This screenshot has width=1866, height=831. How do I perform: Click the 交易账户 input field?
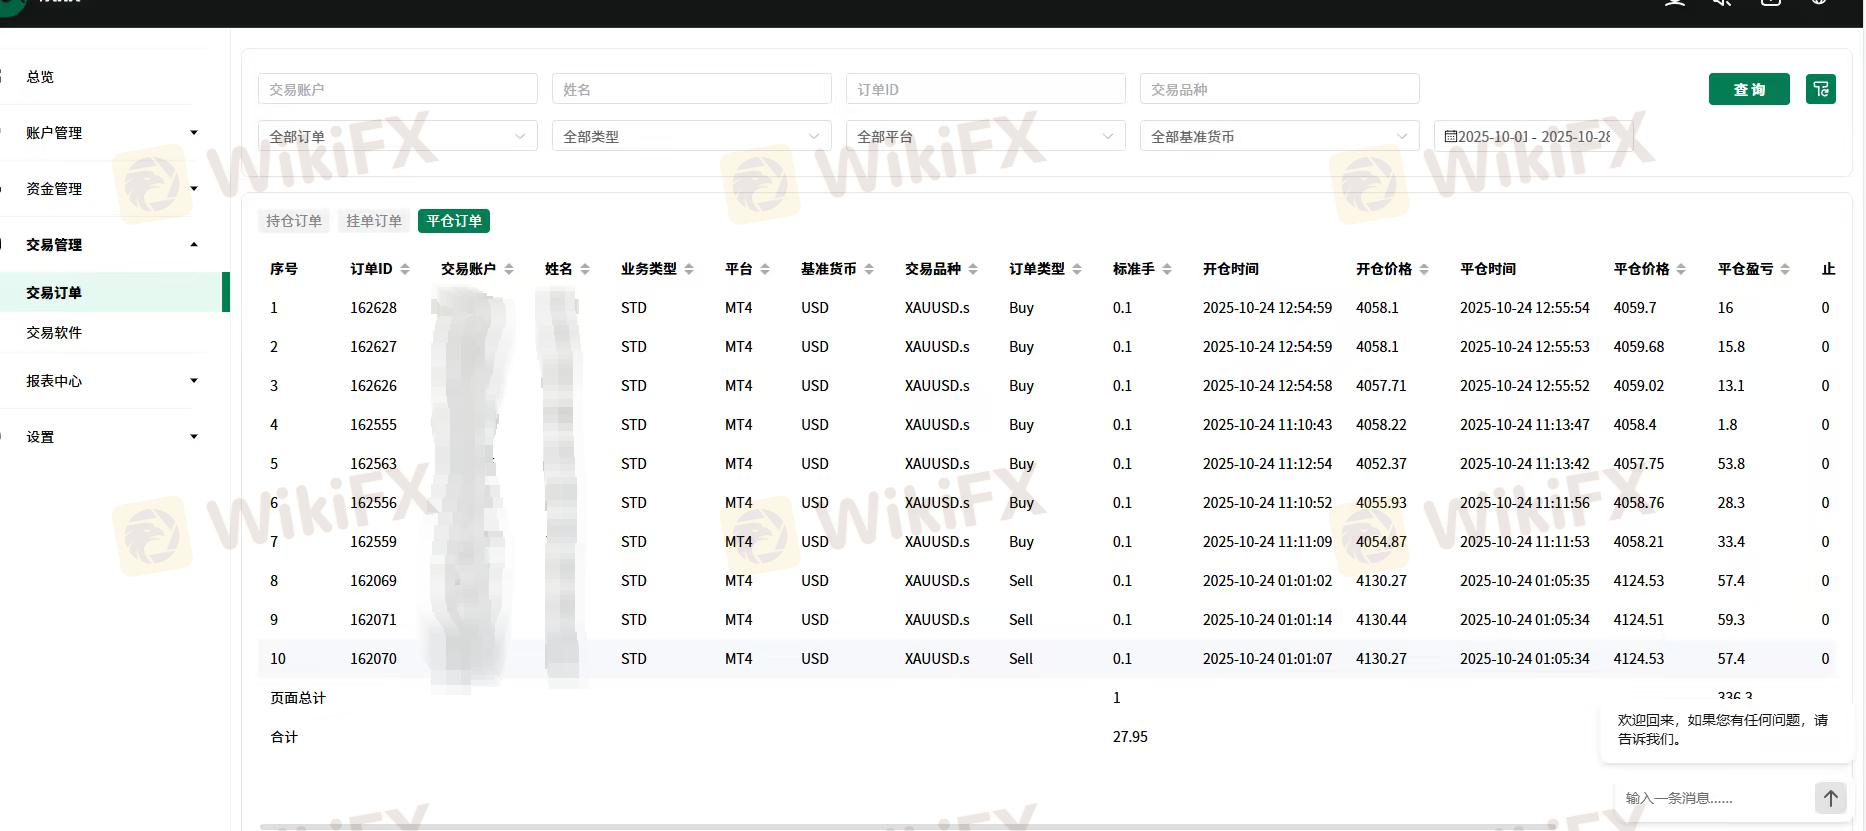[x=397, y=89]
